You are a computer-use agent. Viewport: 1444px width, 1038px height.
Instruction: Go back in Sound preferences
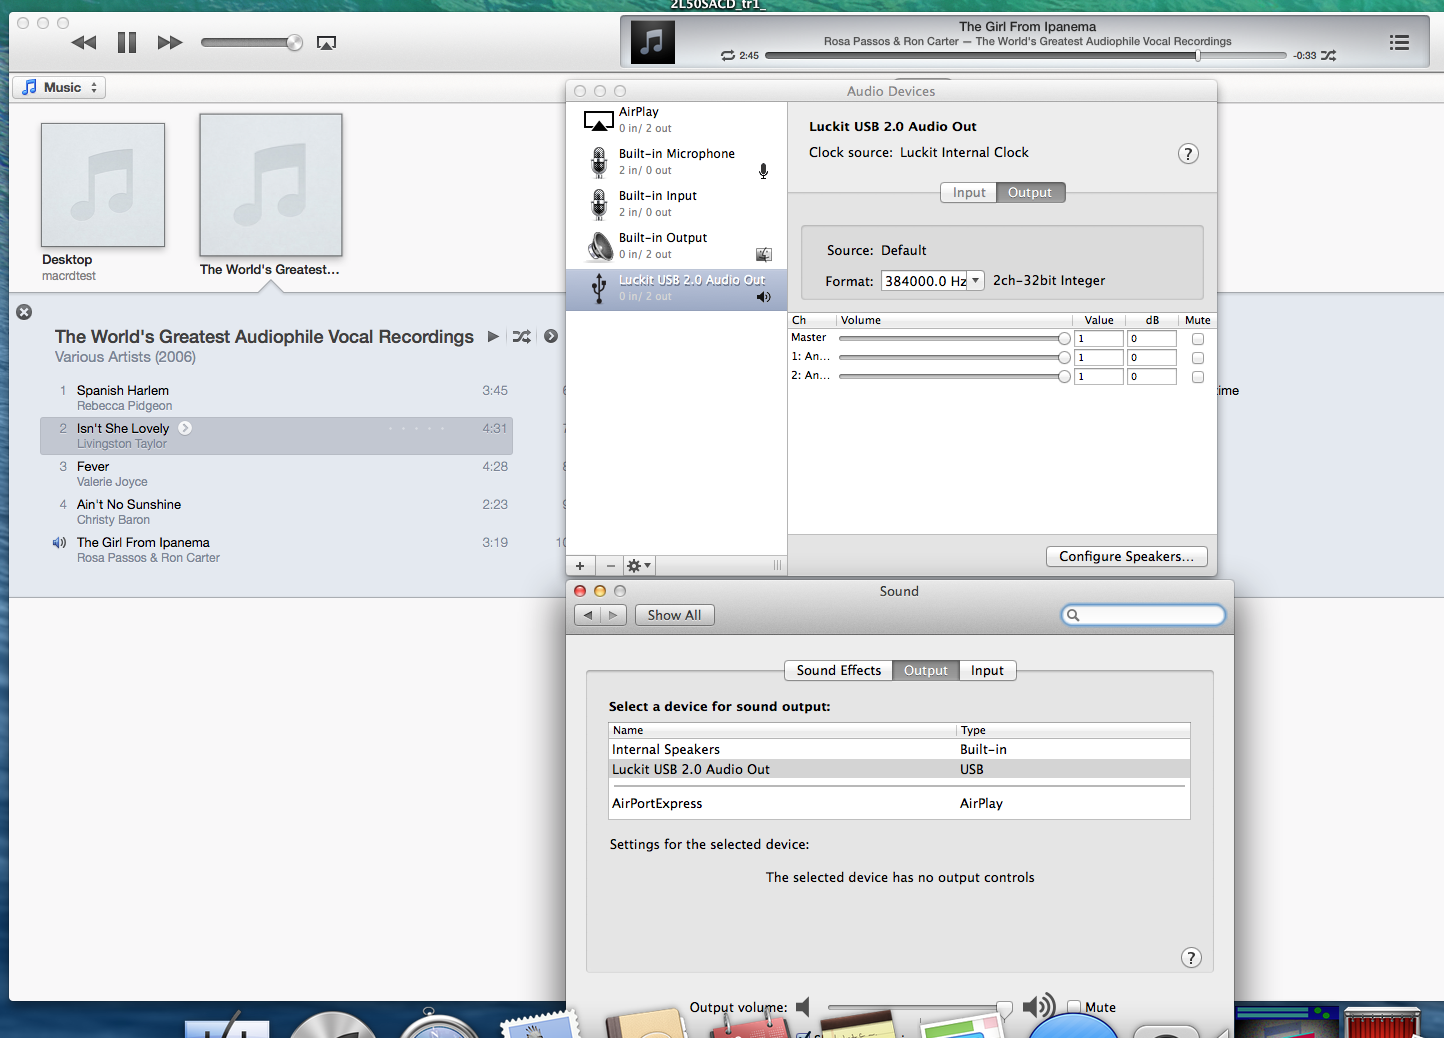coord(588,615)
